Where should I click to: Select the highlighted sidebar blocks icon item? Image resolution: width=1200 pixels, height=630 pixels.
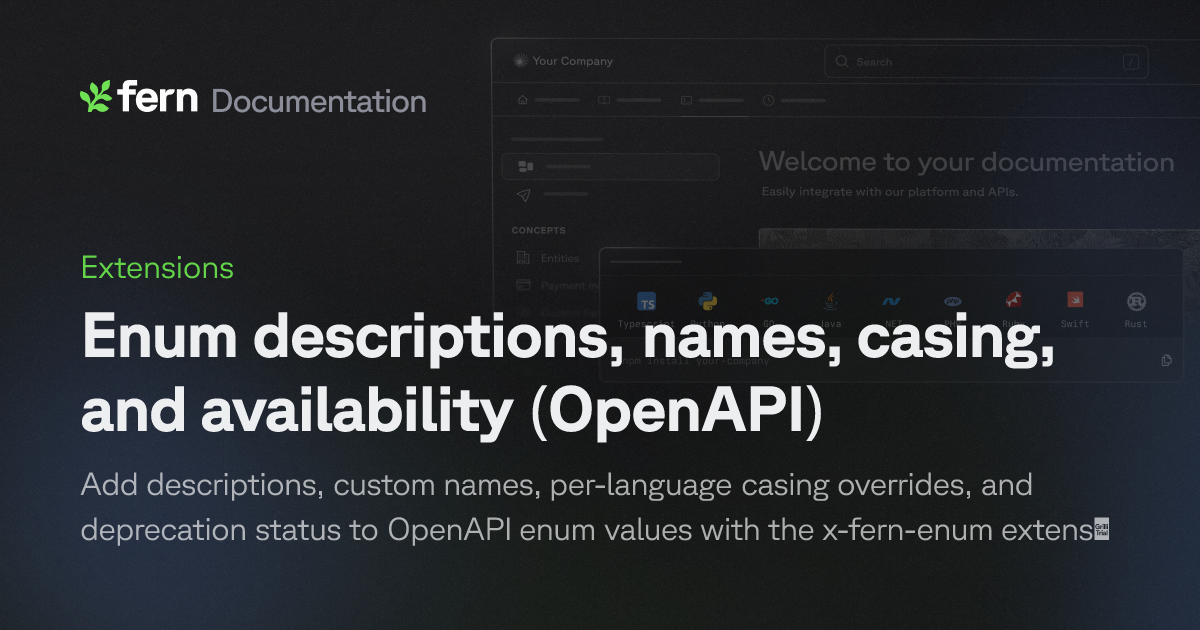tap(610, 166)
